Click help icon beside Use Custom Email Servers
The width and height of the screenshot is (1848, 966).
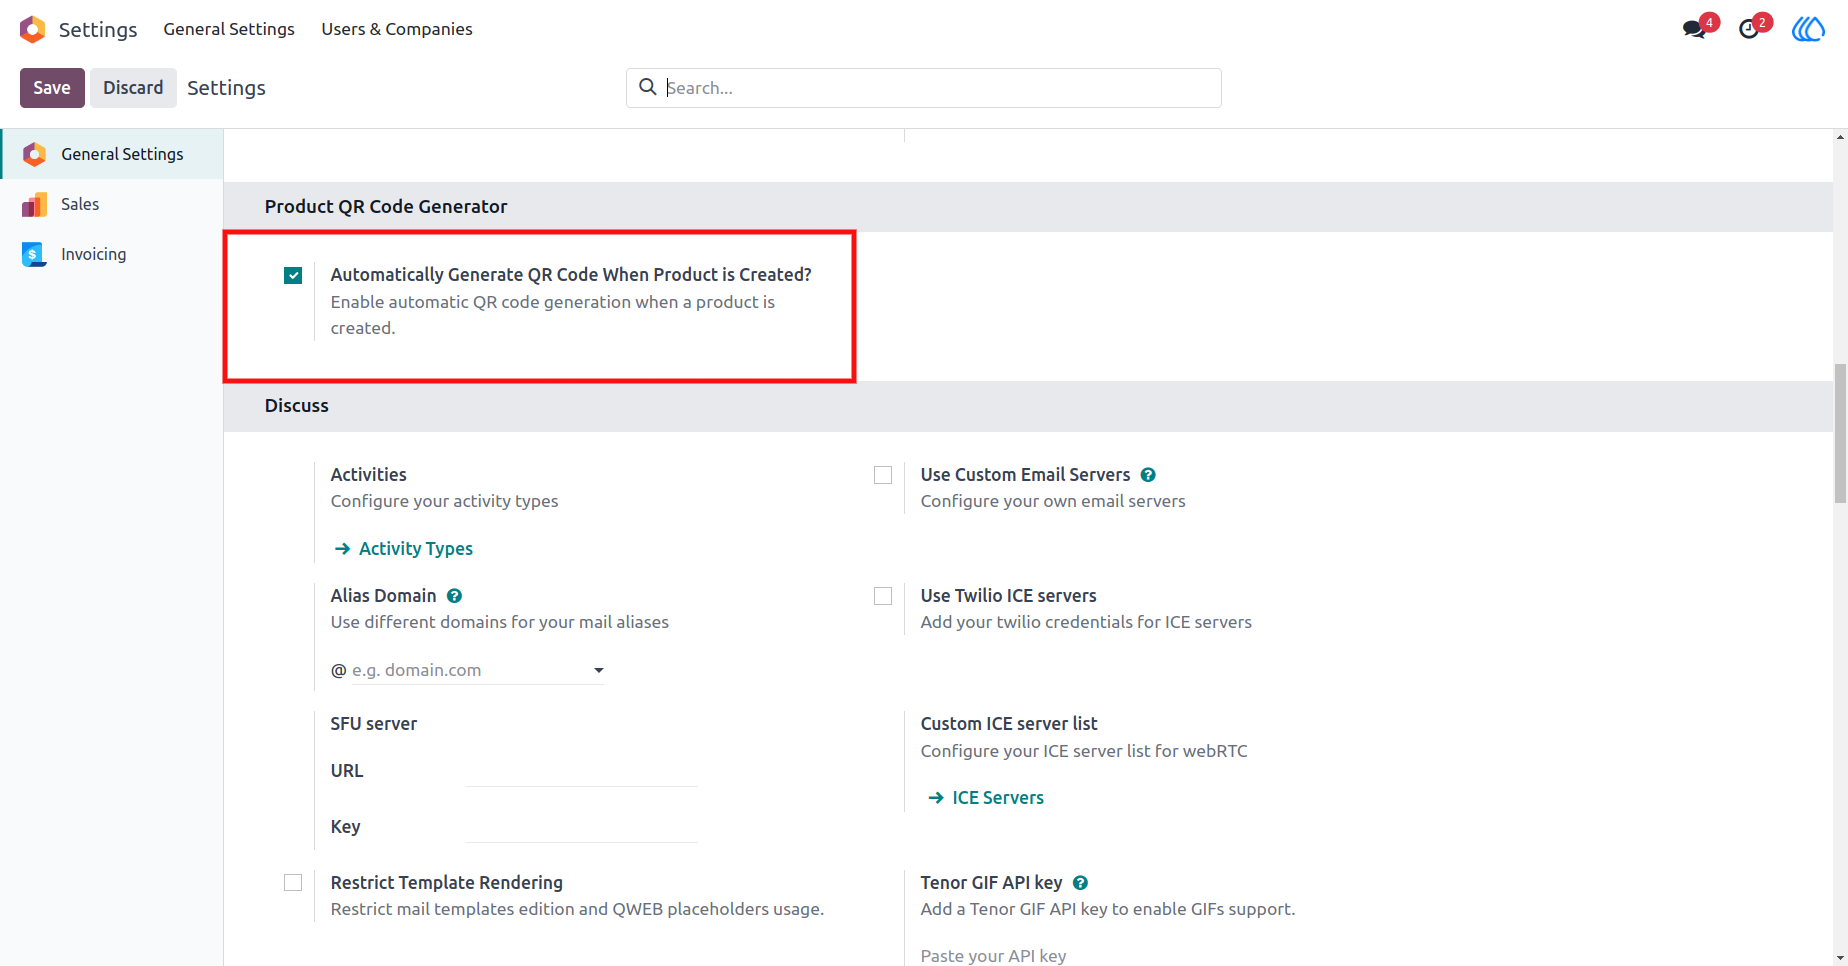point(1148,475)
